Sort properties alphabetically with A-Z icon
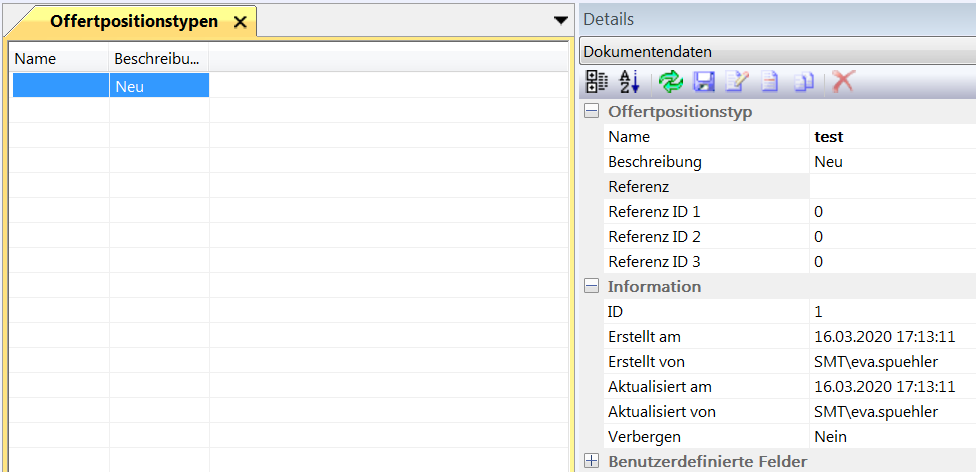The width and height of the screenshot is (976, 472). 629,82
